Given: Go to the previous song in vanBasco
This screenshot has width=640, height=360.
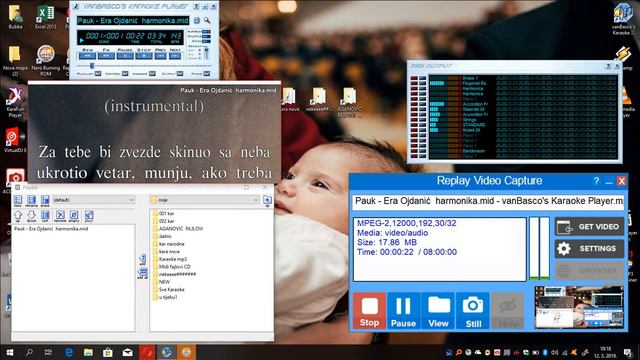Looking at the screenshot, I should (160, 56).
